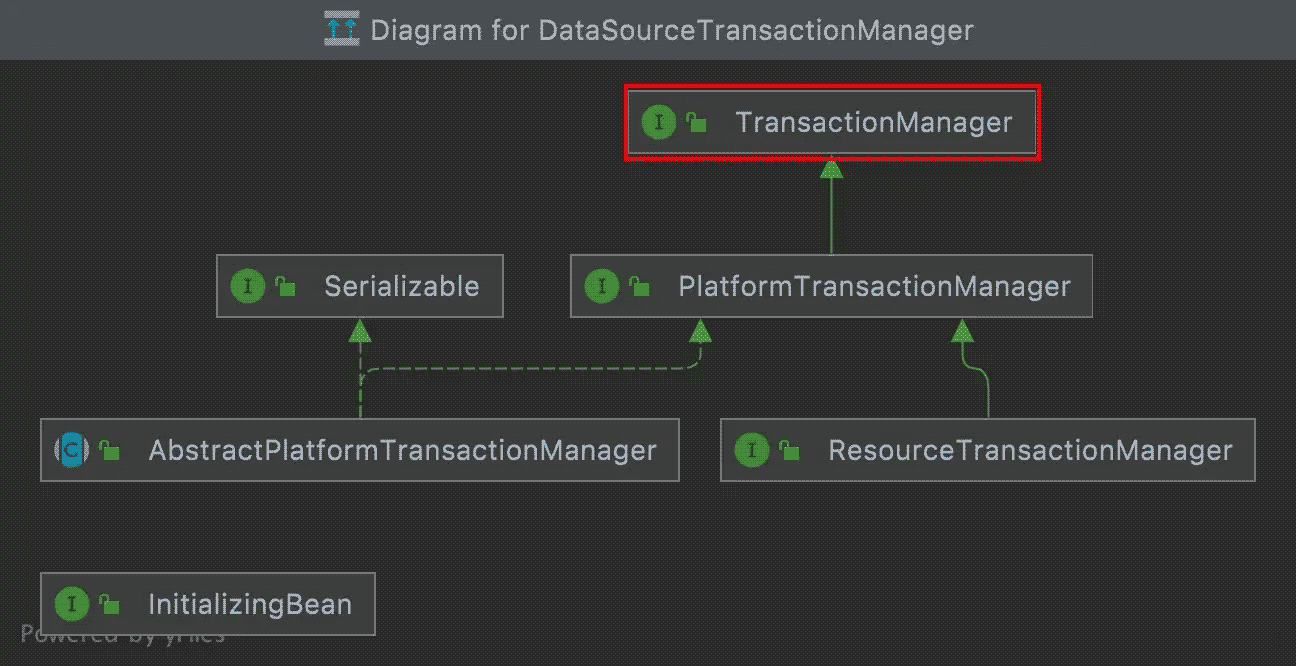This screenshot has width=1296, height=666.
Task: Click the abstract class icon on AbstractPlatformTransactionManager
Action: pos(71,451)
